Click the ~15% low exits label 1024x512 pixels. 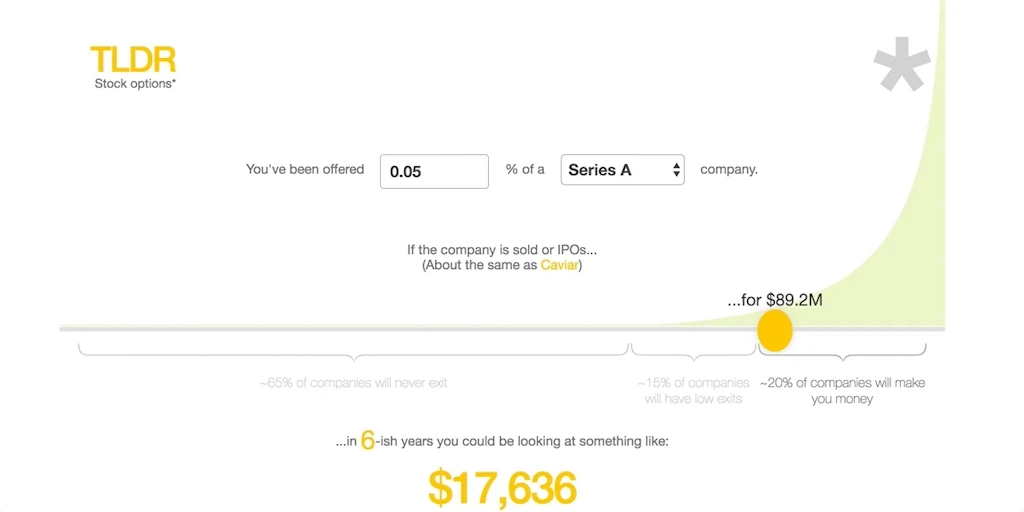pos(694,391)
